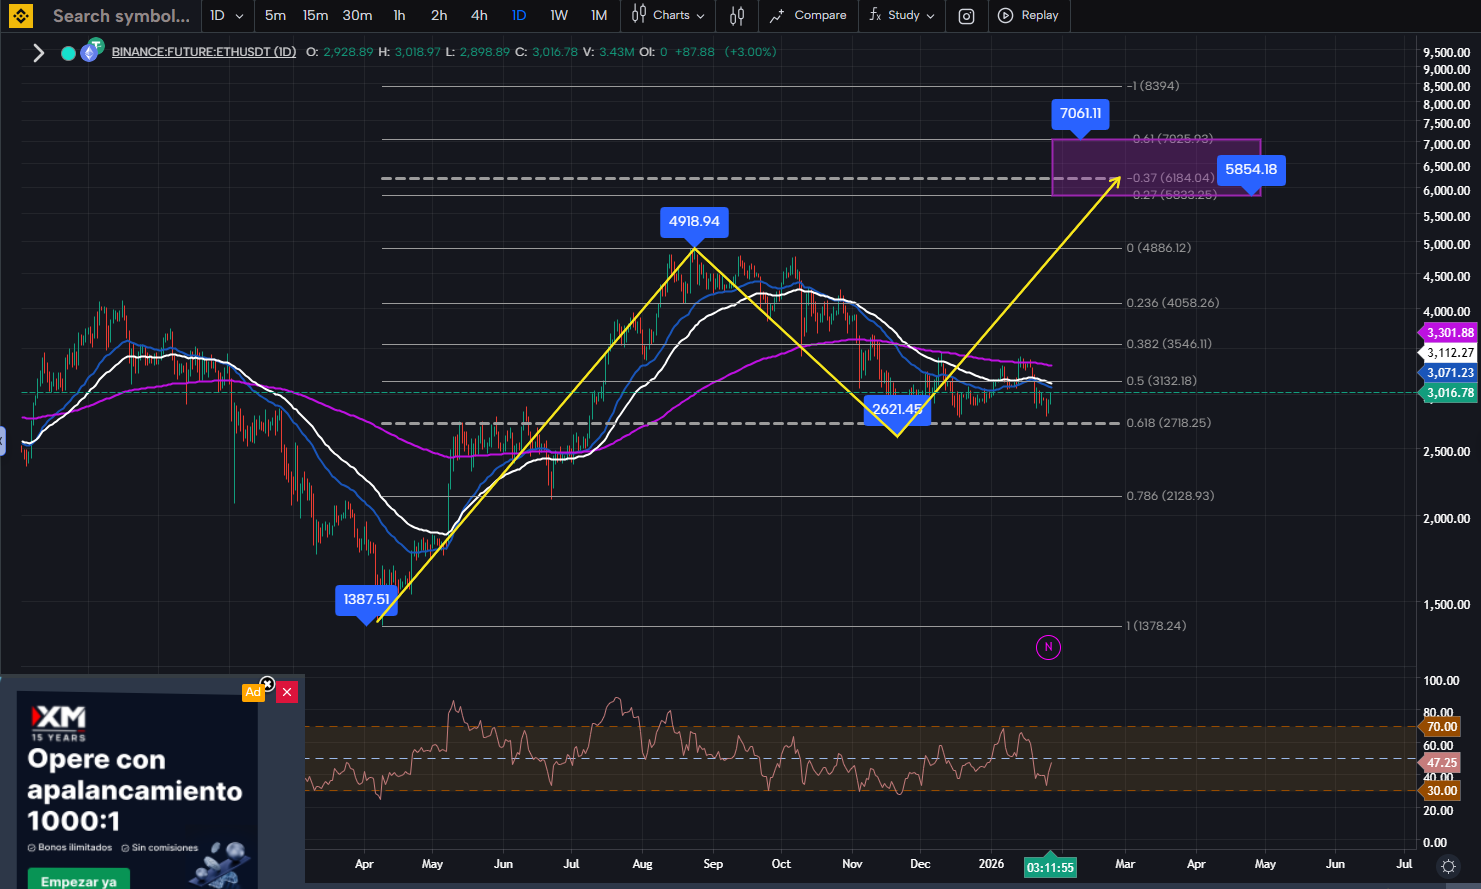Close the XM ad with red X
Viewport: 1481px width, 889px height.
[287, 692]
